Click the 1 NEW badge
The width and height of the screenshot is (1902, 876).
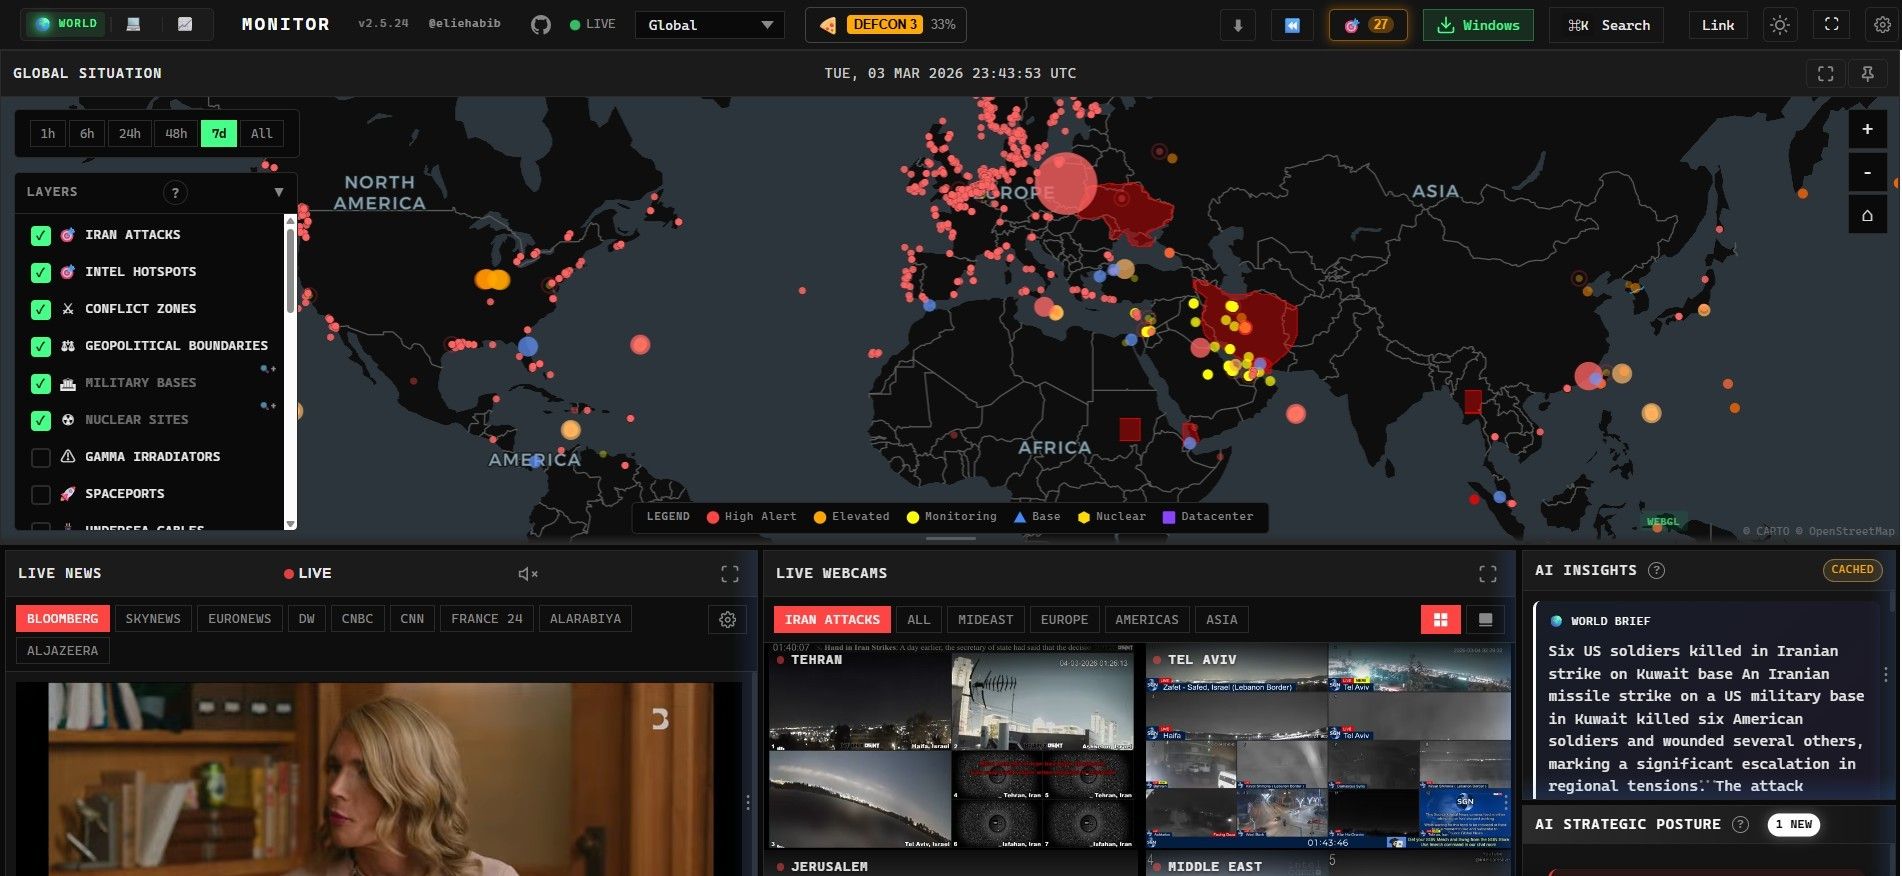coord(1793,824)
